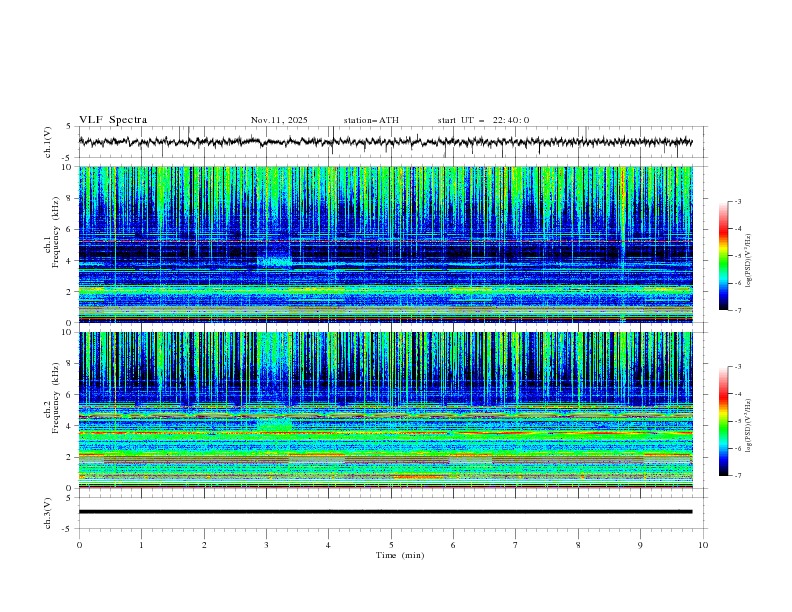Click the 5 minute tick label
Screen dimensions: 792x612
pos(391,545)
